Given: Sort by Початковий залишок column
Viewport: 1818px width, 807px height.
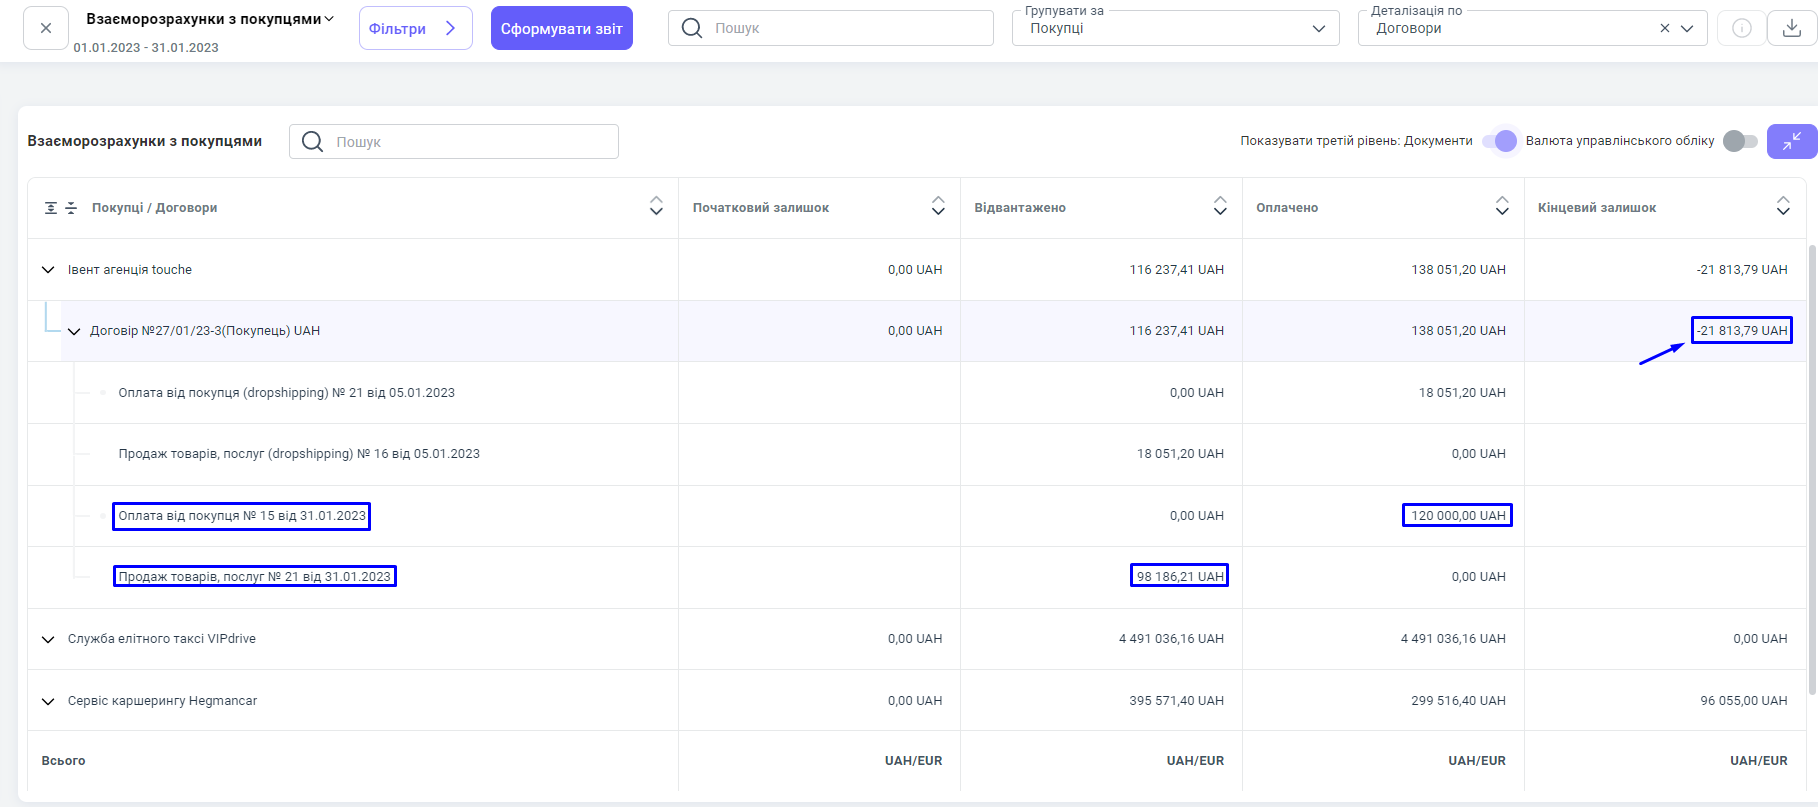Looking at the screenshot, I should (x=937, y=206).
